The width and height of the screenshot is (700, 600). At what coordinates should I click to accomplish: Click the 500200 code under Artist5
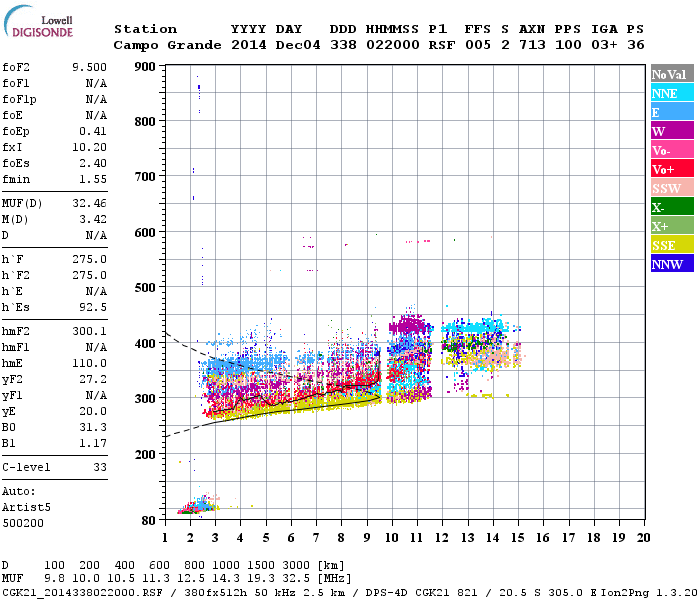pos(23,523)
